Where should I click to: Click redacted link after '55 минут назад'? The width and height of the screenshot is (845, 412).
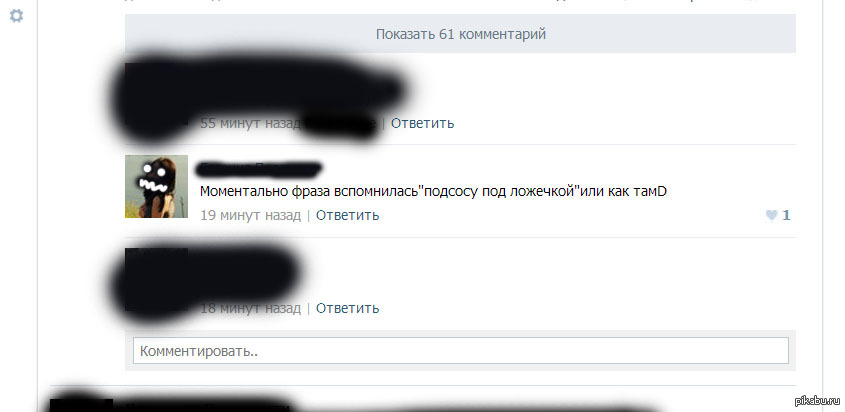340,124
